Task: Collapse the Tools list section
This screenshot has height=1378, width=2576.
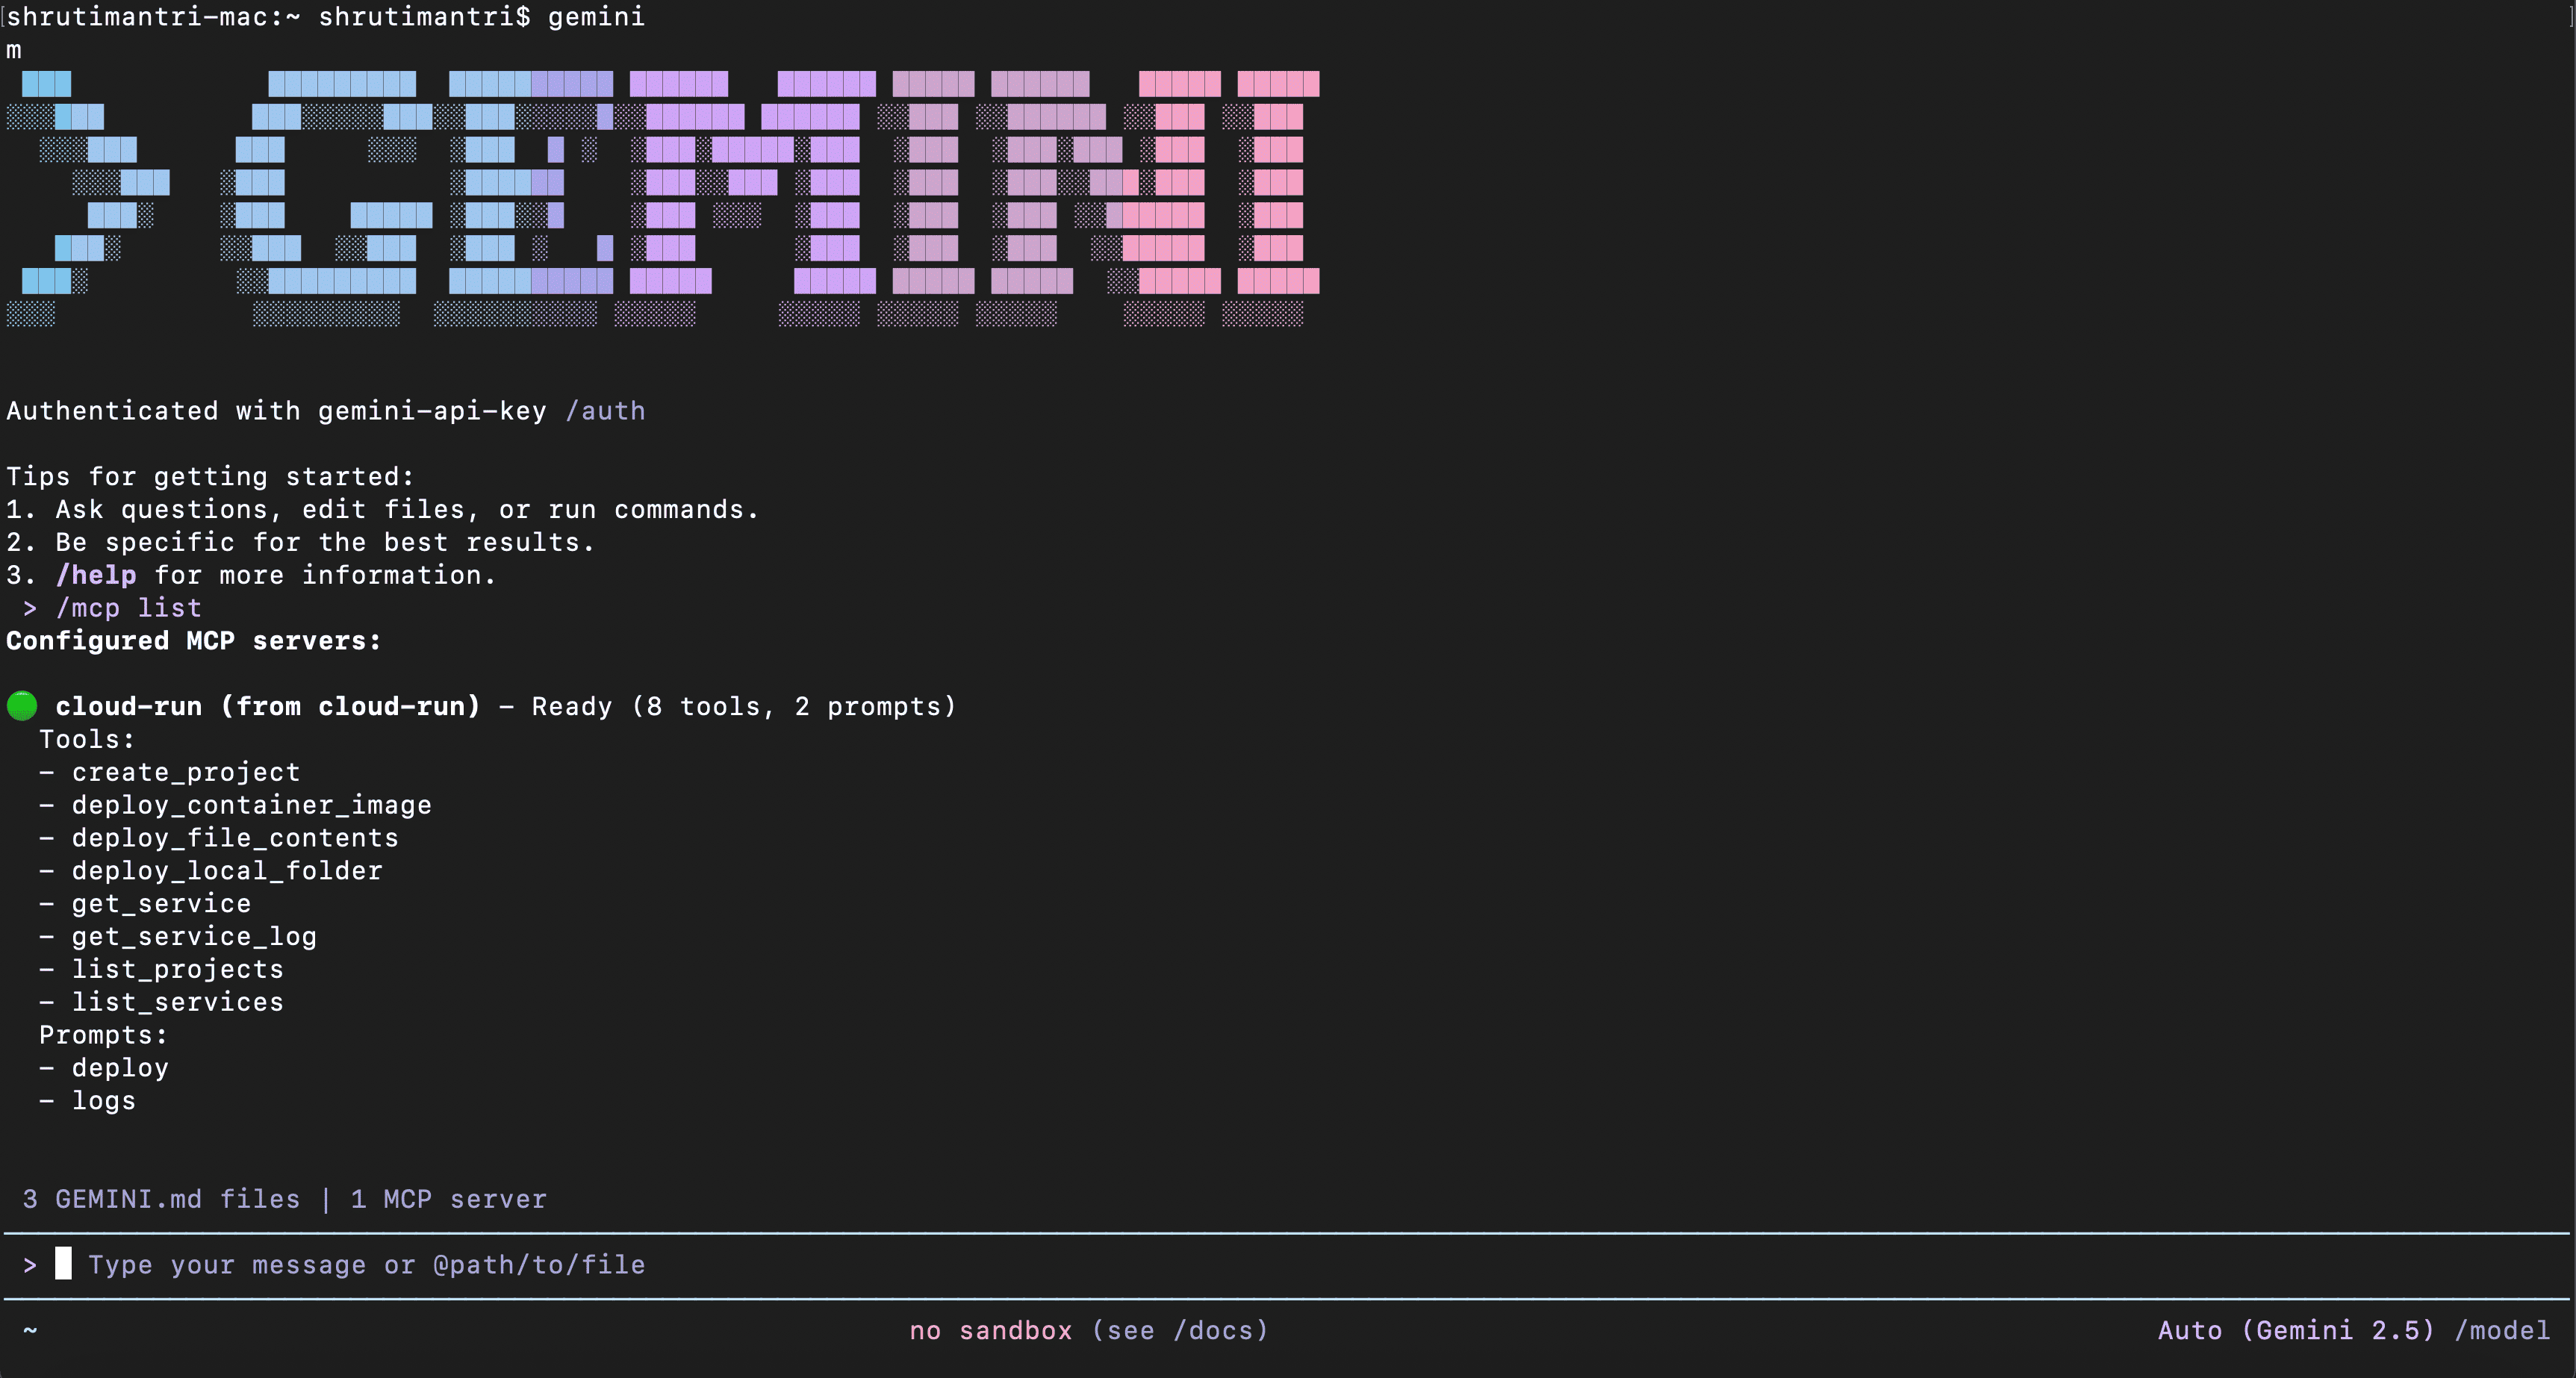Action: (87, 738)
